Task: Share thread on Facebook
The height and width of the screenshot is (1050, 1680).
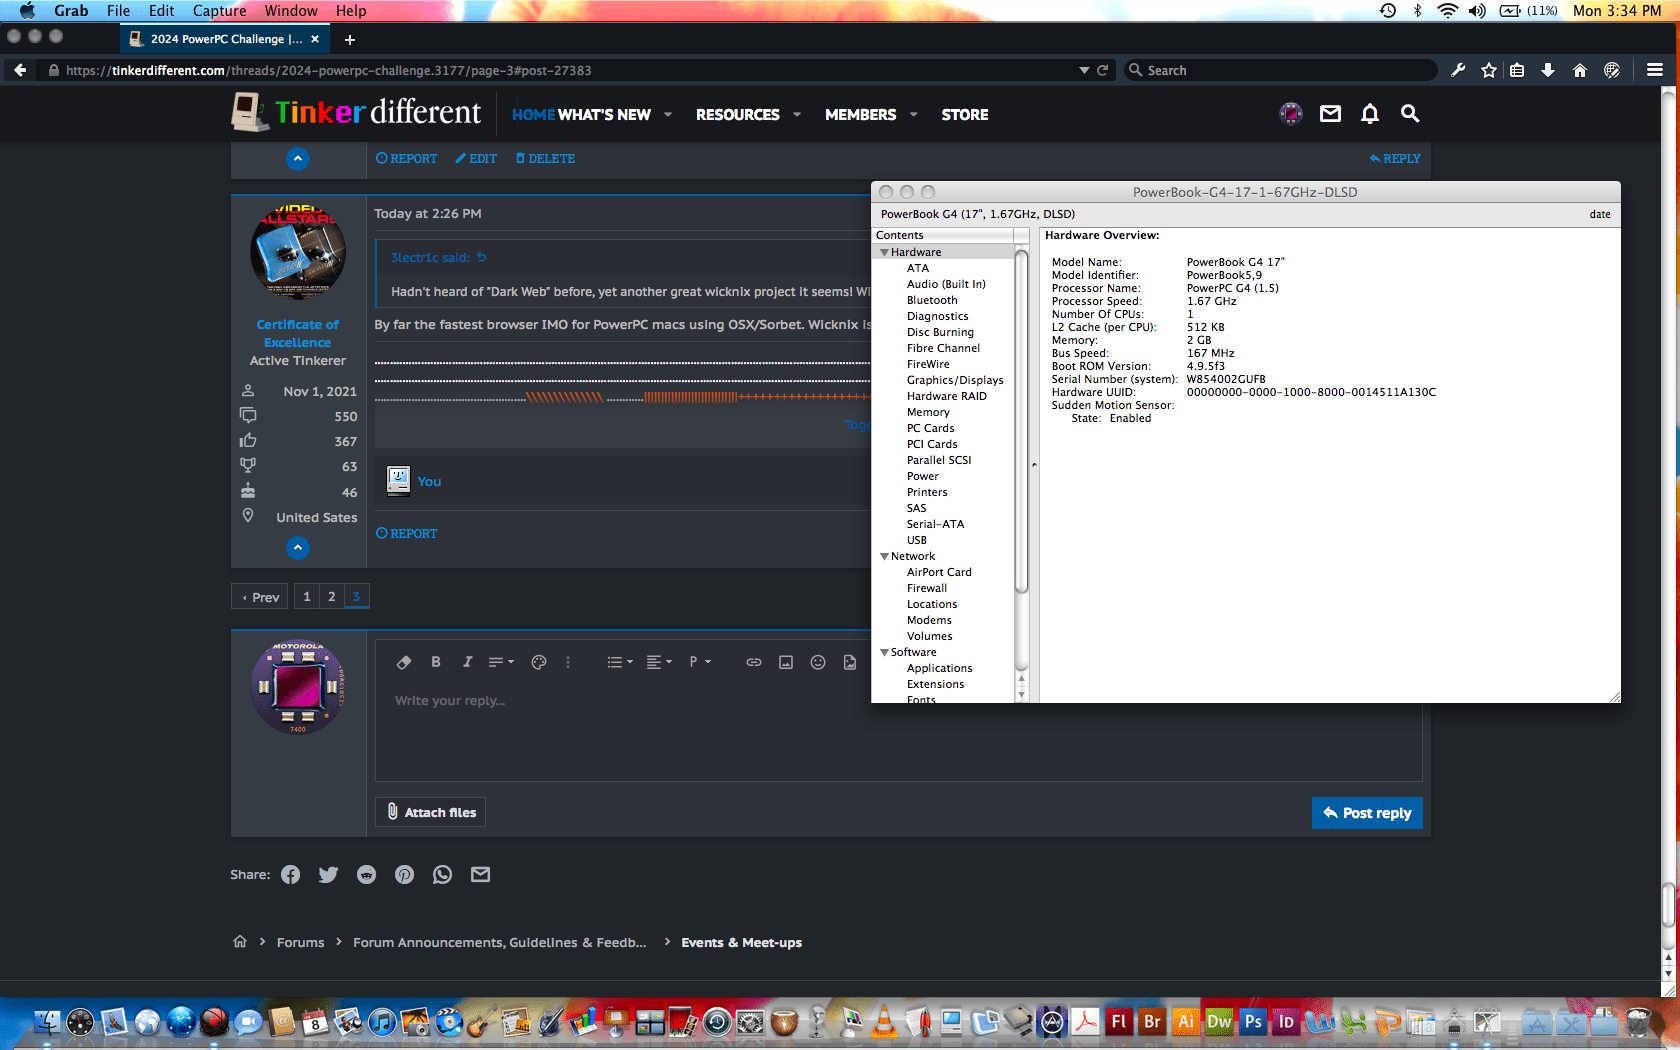Action: 290,875
